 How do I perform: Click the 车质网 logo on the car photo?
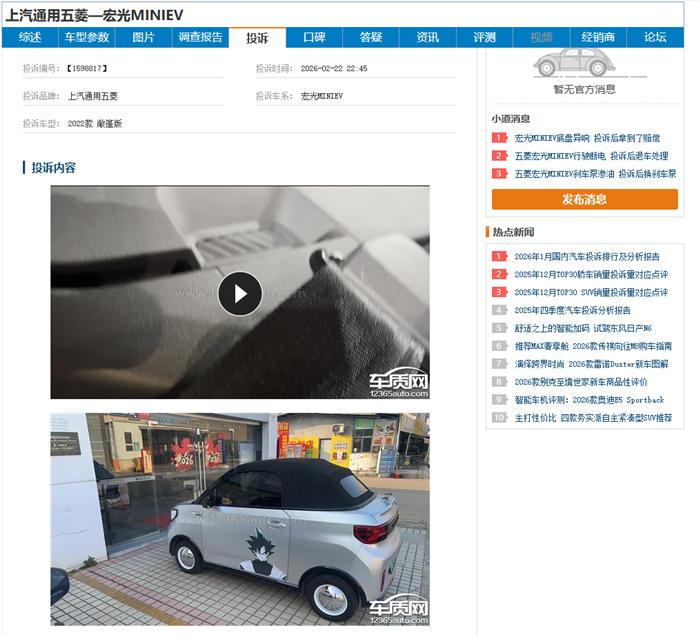point(397,610)
